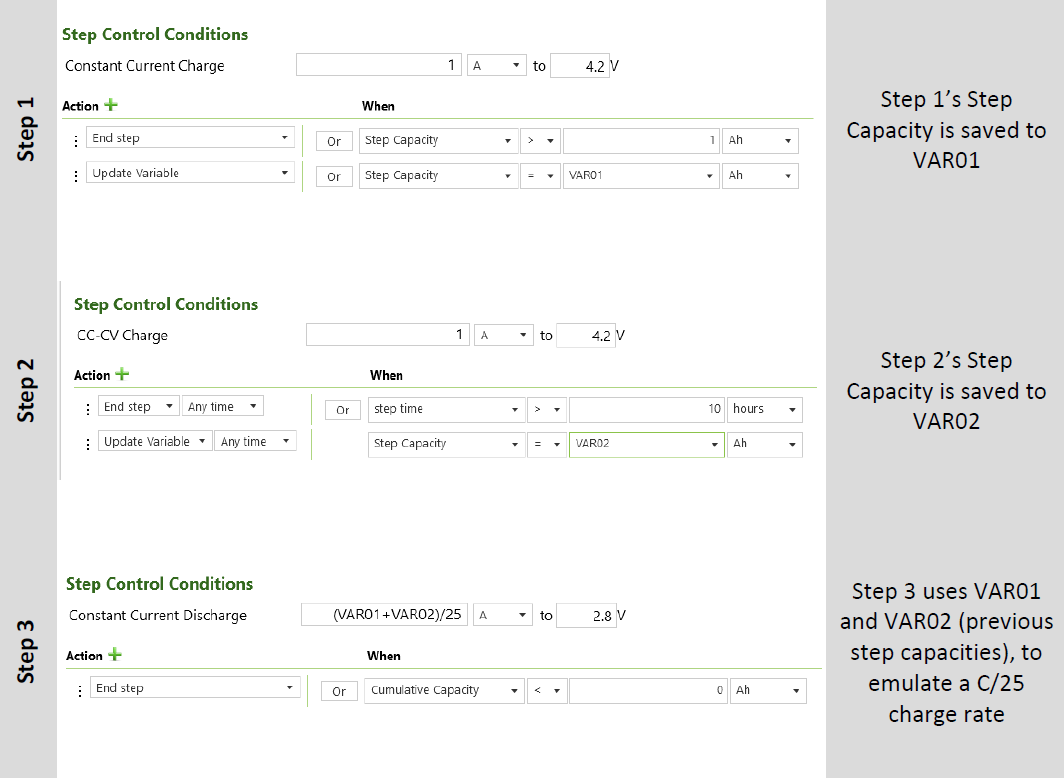Open the VAR02 variable dropdown
This screenshot has height=778, width=1064.
click(647, 444)
